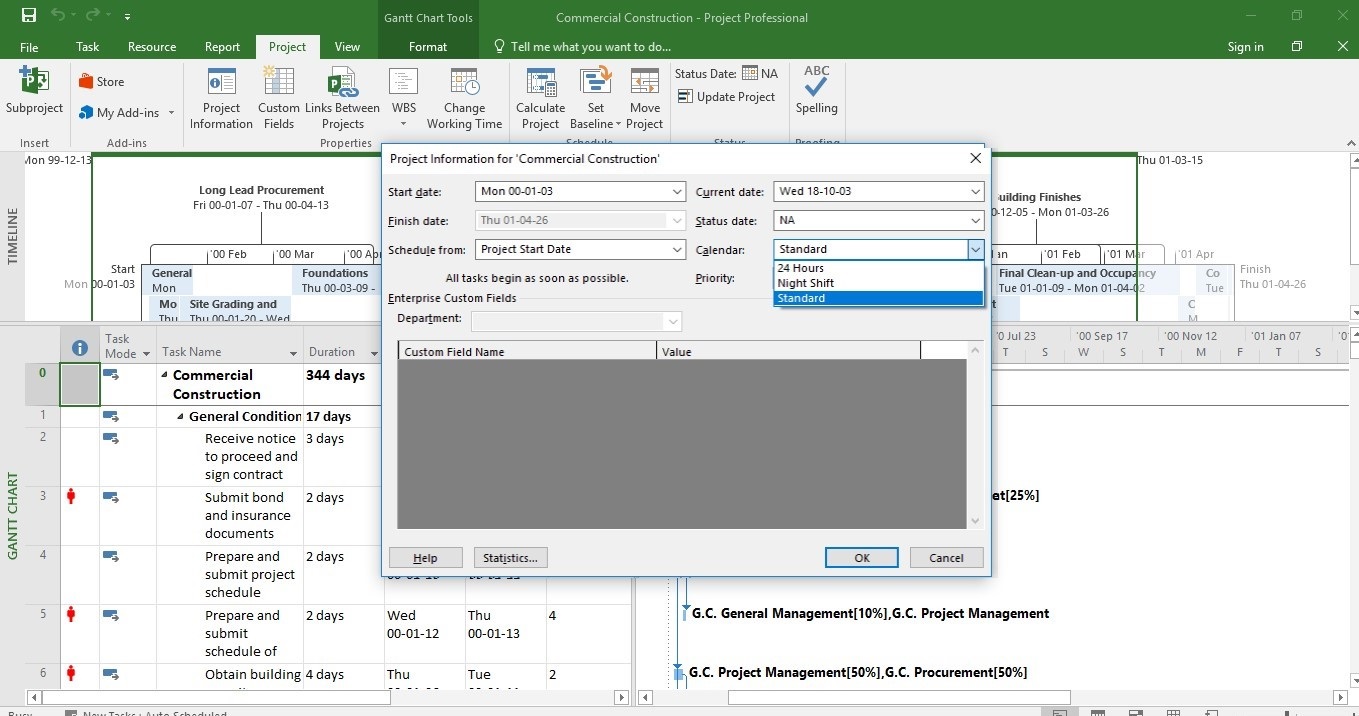The height and width of the screenshot is (716, 1359).
Task: Click the Custom Field Name column header
Action: 527,351
